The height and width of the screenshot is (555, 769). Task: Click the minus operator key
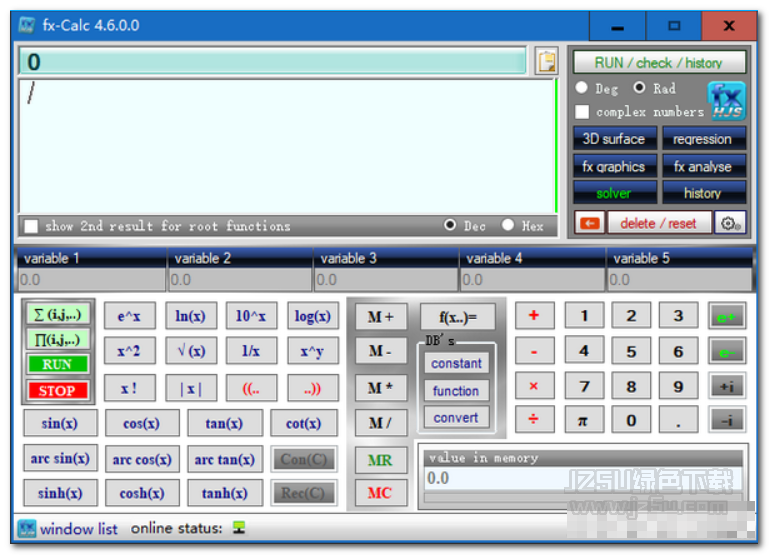(x=534, y=351)
